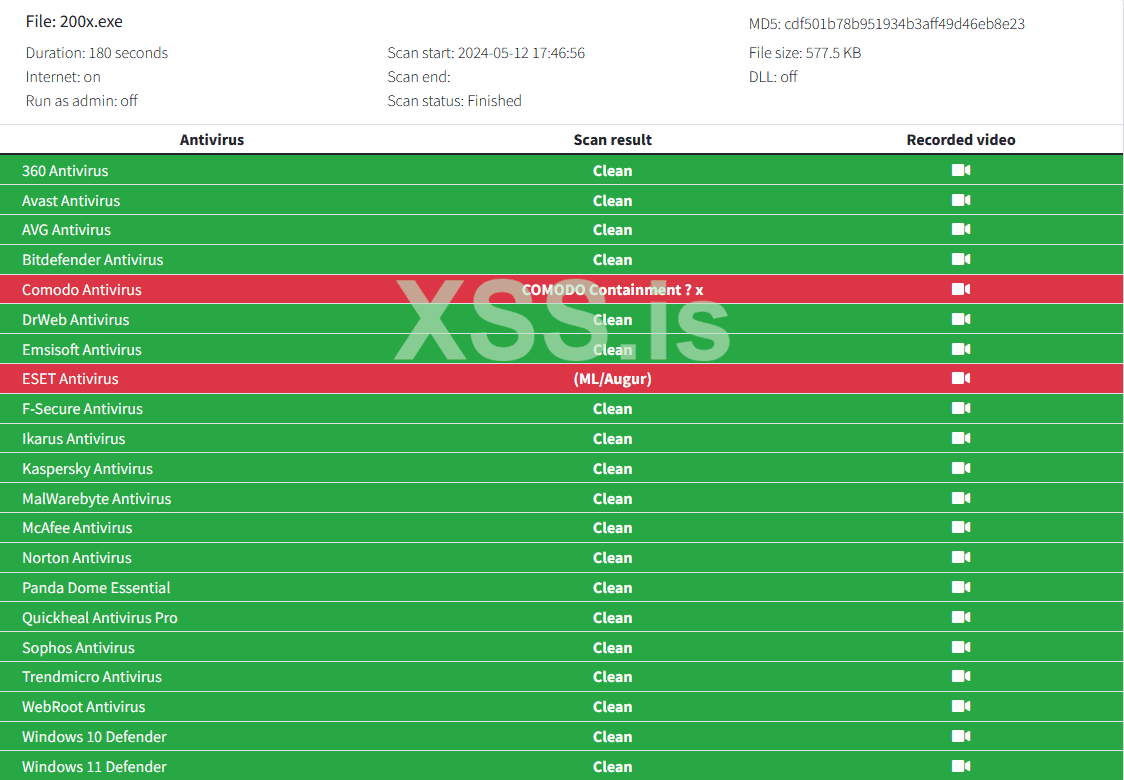Viewport: 1124px width, 780px height.
Task: Open Bitdefender Antivirus video recording
Action: pos(961,259)
